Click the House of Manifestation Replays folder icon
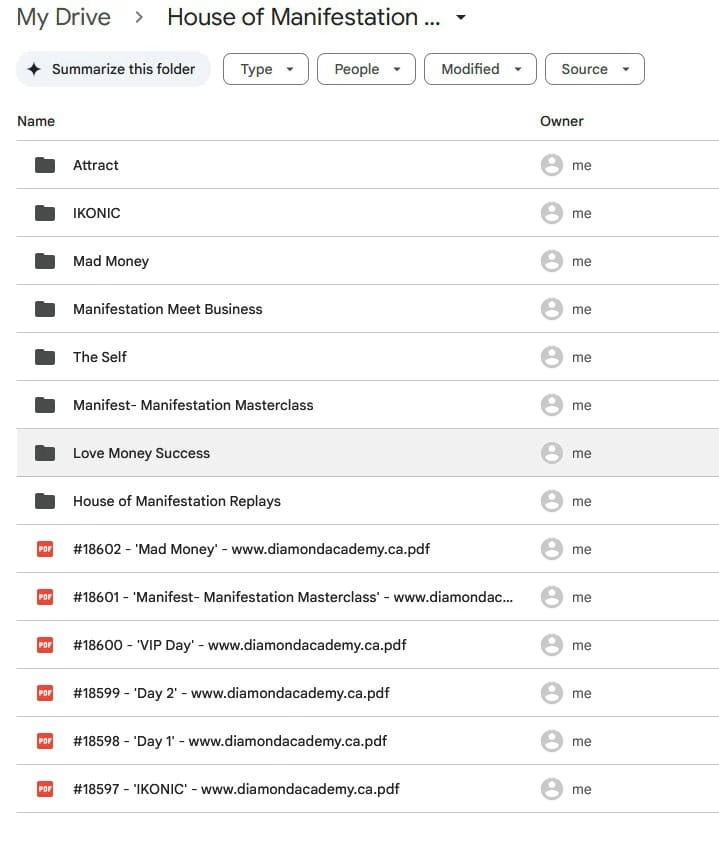This screenshot has height=849, width=719. click(x=45, y=501)
